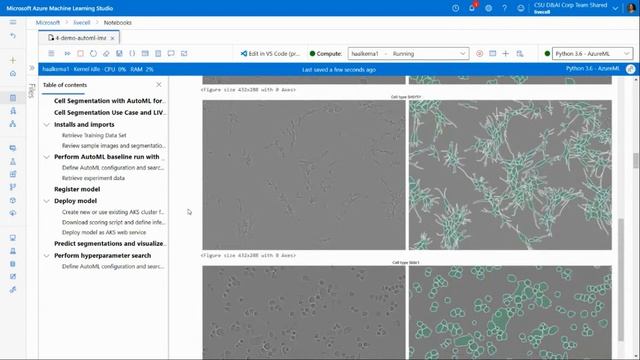Save the notebook with the disk icon
This screenshot has width=640, height=360.
119,53
